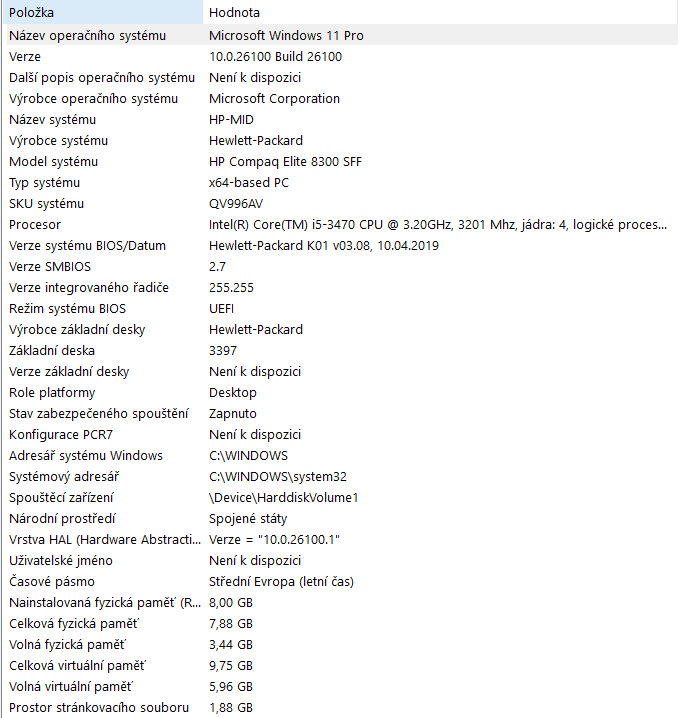Click the value '10.0.26100 Build 26100'
The height and width of the screenshot is (718, 692).
[275, 57]
